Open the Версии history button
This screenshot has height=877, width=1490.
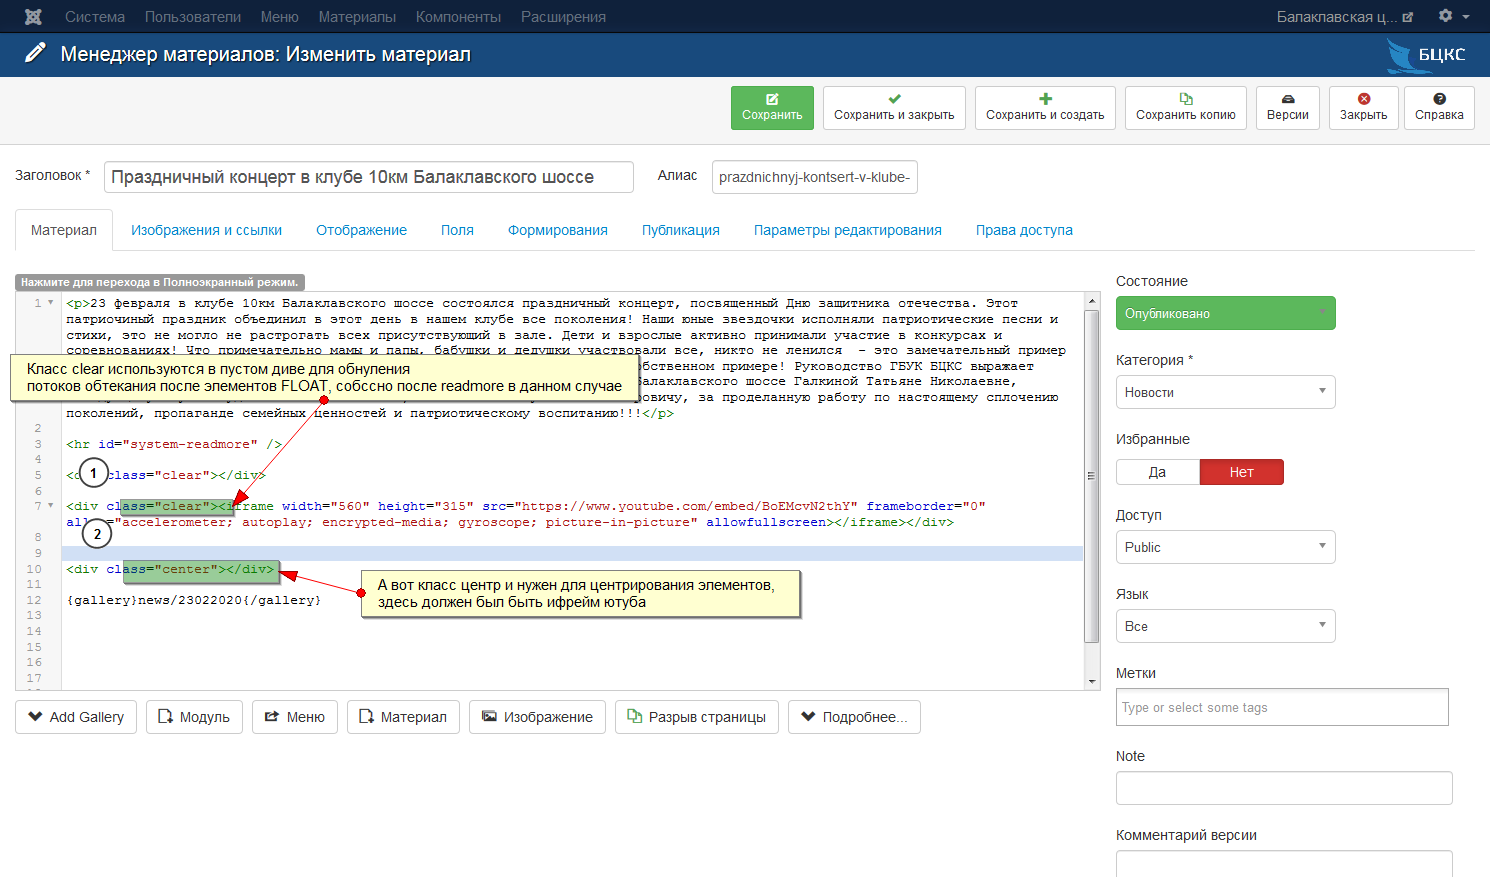[1288, 107]
